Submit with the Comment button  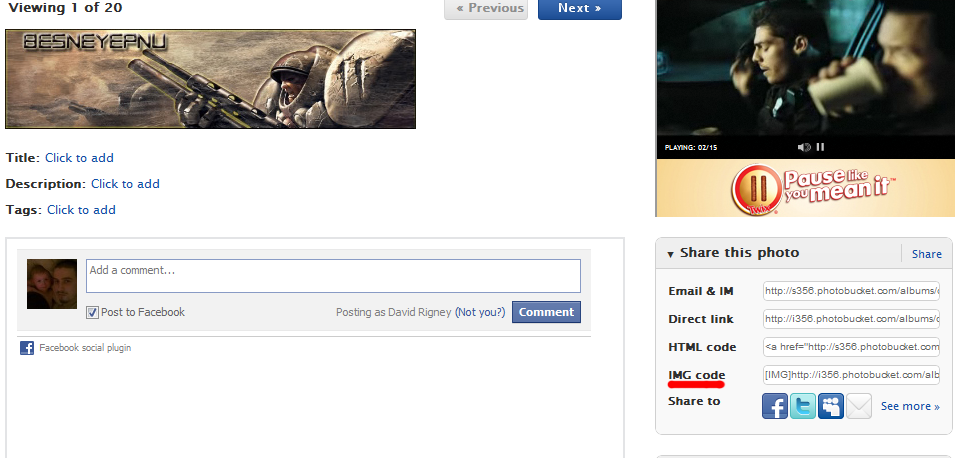[546, 312]
